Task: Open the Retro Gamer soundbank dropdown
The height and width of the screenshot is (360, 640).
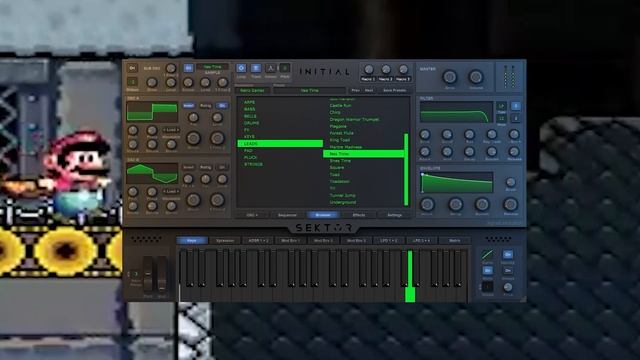Action: coord(252,91)
